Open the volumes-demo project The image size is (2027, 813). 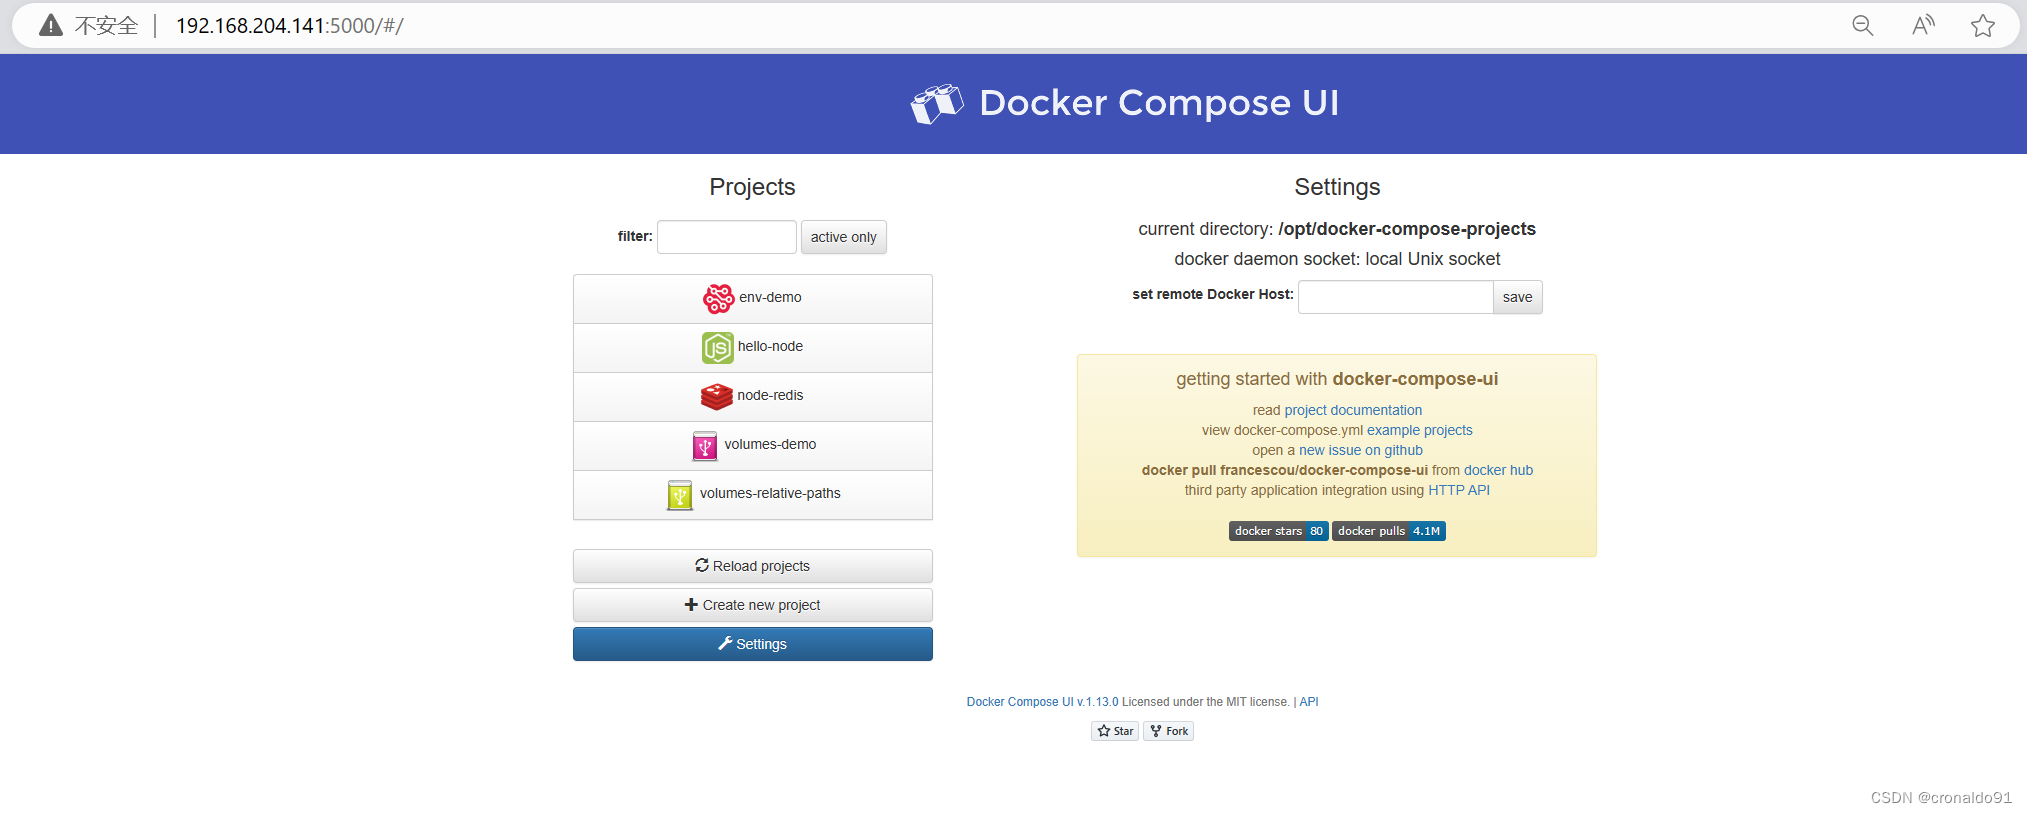tap(753, 445)
